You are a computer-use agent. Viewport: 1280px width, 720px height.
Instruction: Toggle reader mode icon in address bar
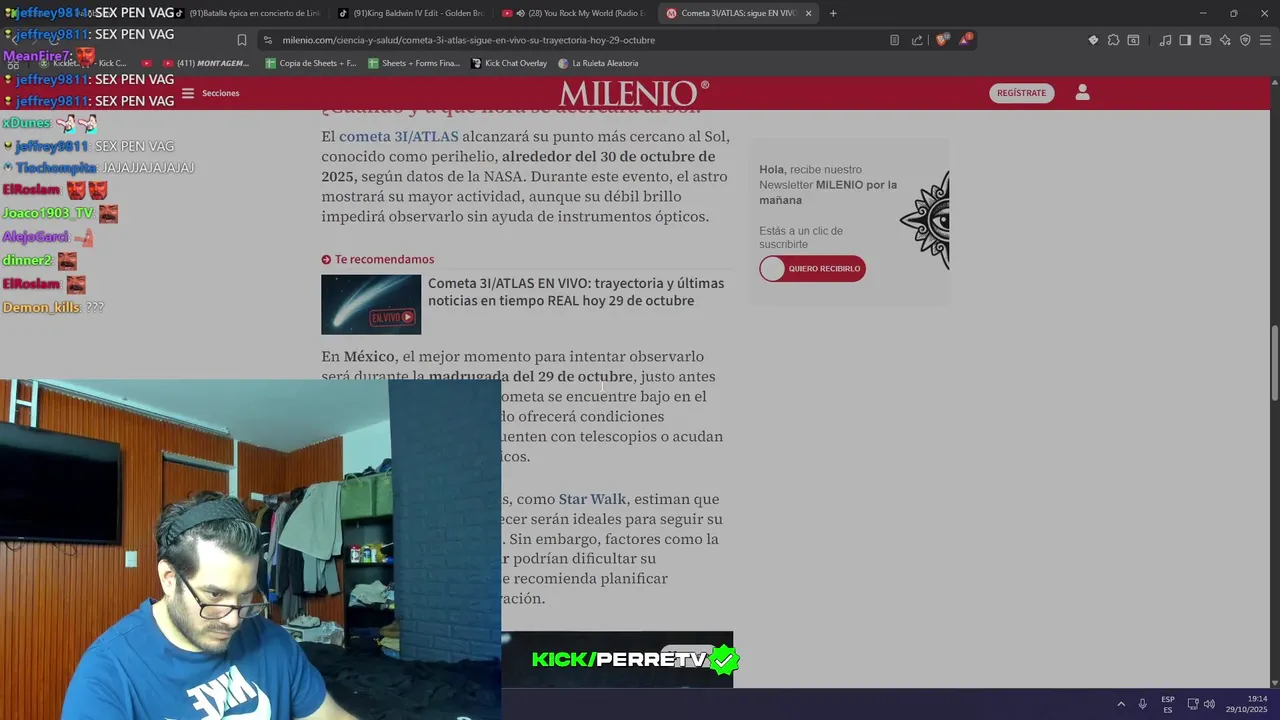(894, 40)
